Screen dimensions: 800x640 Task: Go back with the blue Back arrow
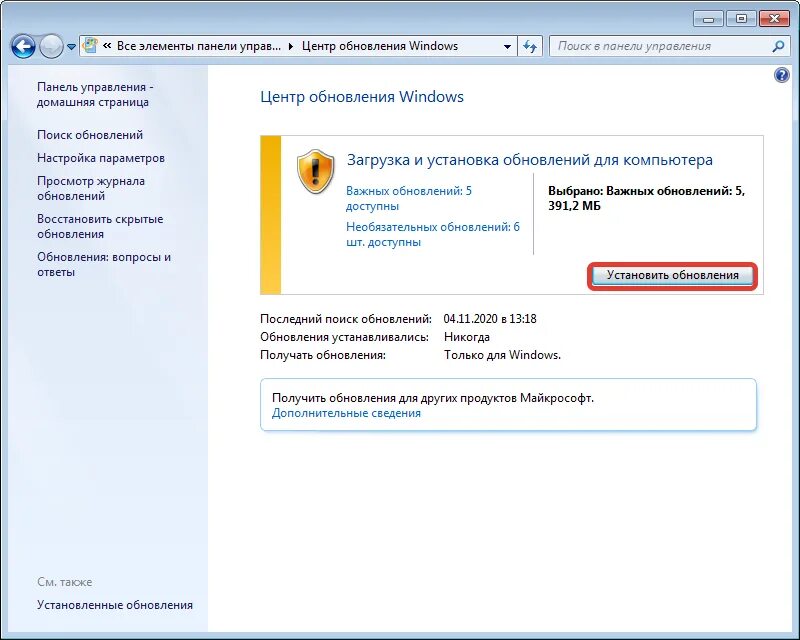click(x=23, y=47)
